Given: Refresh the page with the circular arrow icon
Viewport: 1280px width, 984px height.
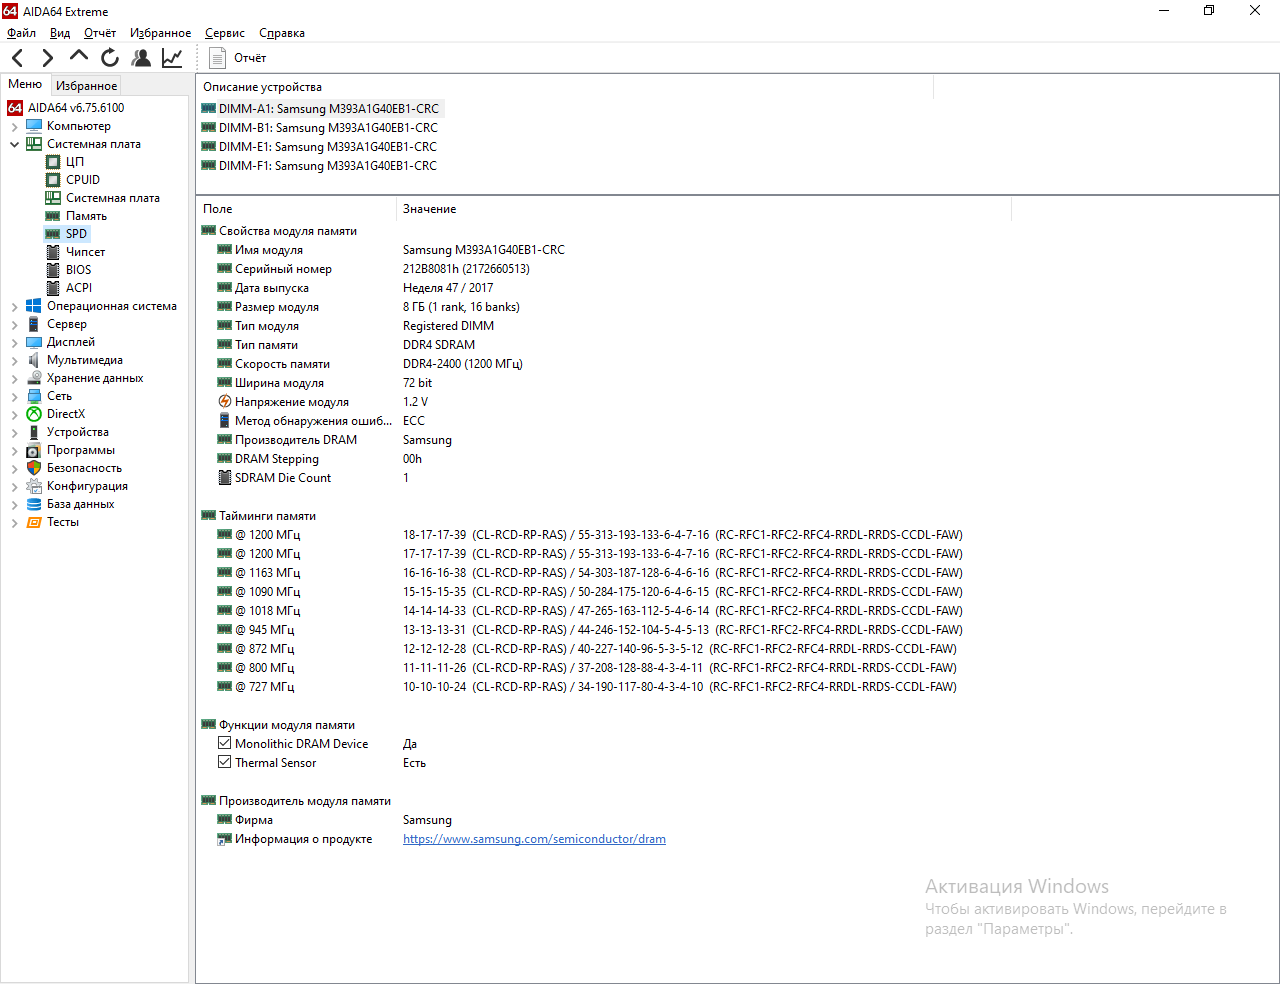Looking at the screenshot, I should click(x=110, y=58).
